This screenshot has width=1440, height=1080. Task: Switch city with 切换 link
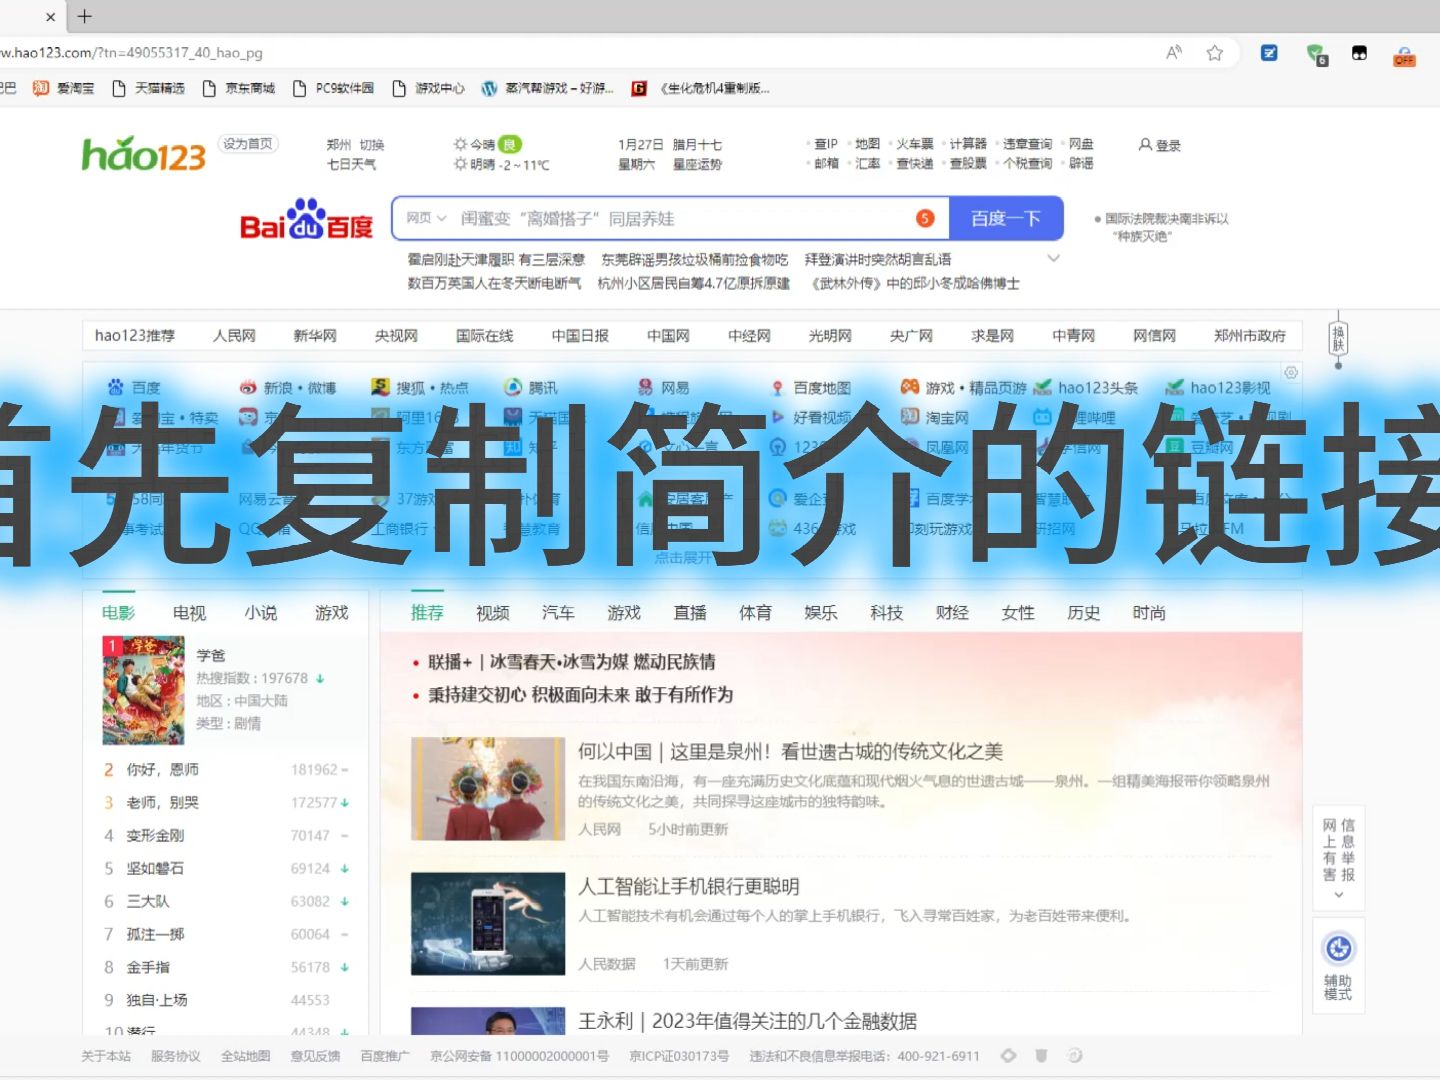(372, 145)
